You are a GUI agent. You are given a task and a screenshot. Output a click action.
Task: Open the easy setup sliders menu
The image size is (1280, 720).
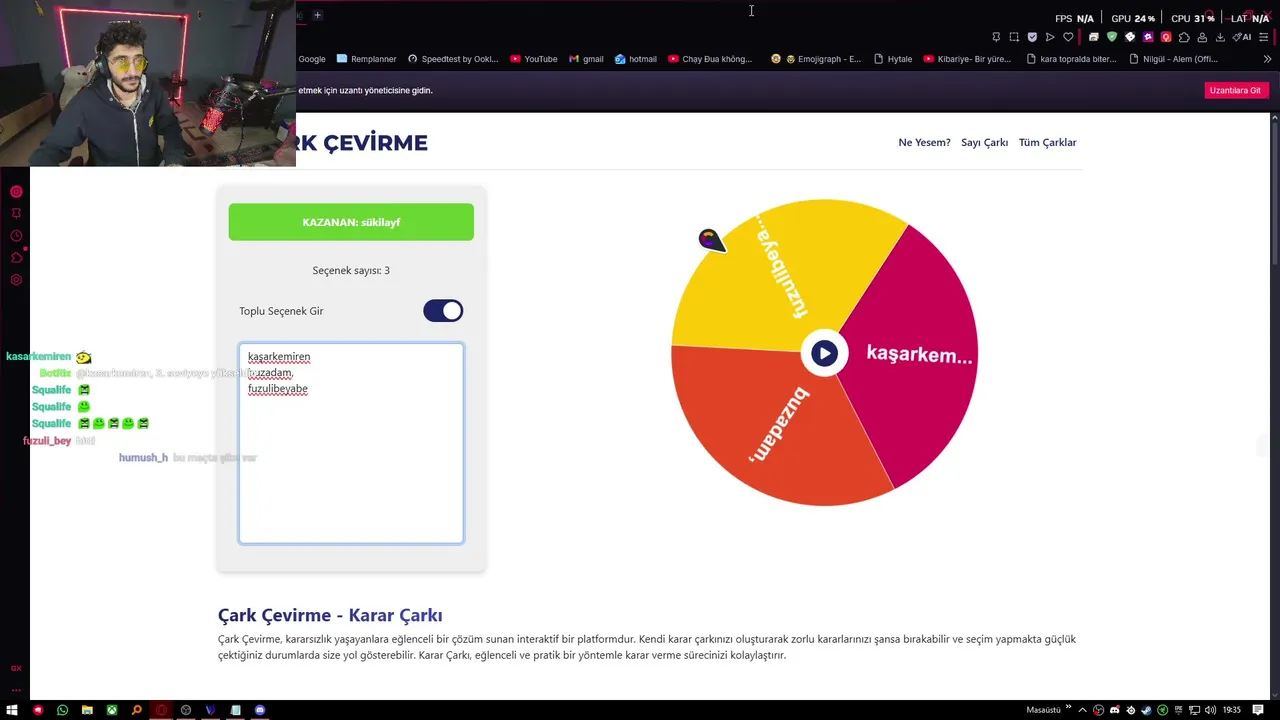click(1264, 37)
